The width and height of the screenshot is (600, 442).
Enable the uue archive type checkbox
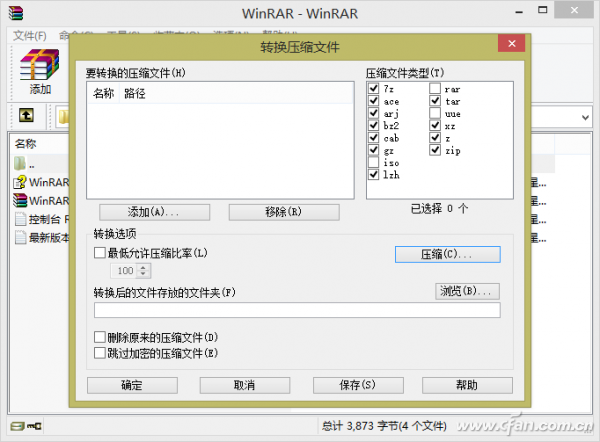435,113
